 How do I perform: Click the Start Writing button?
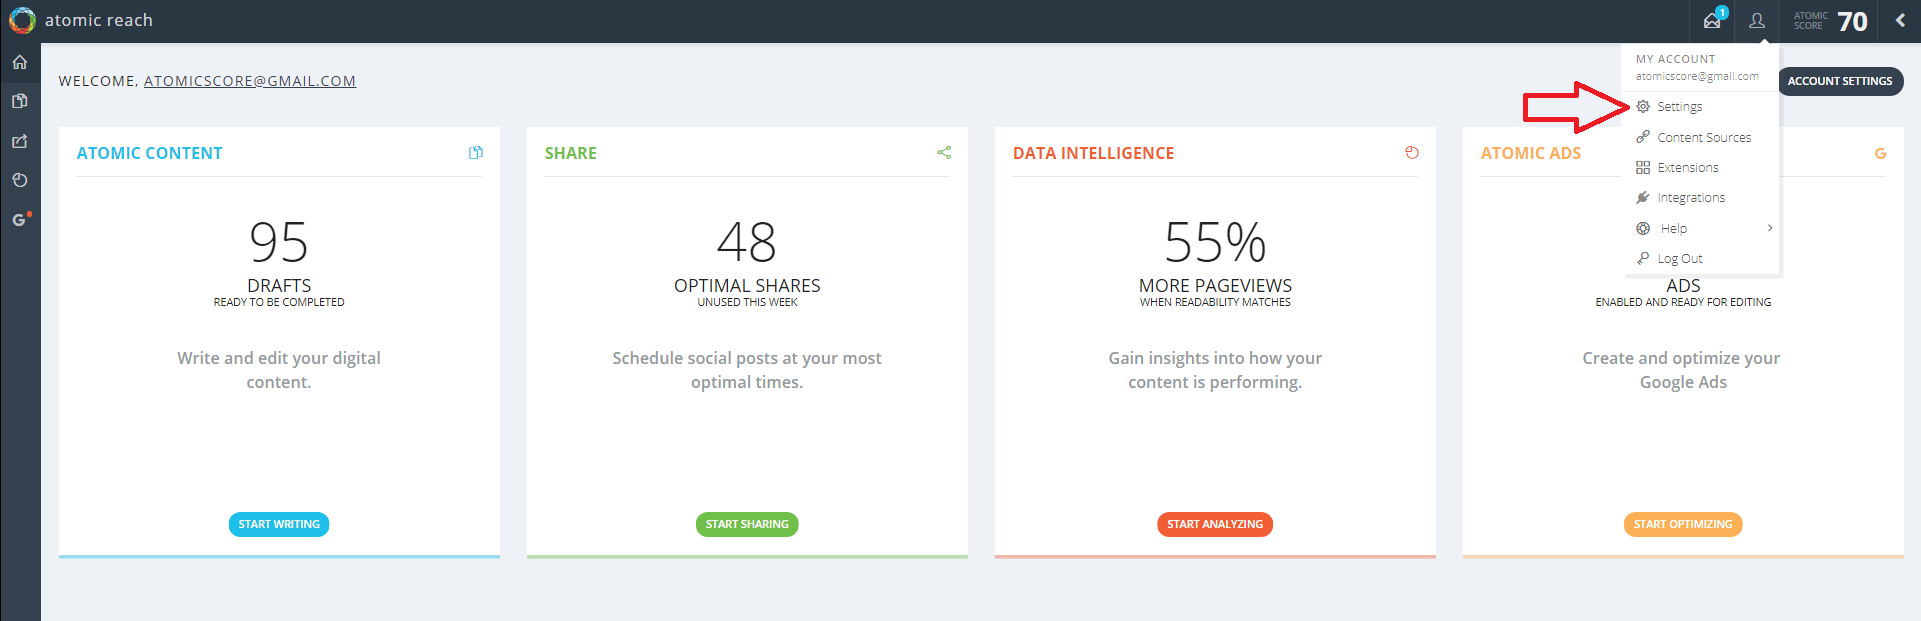pyautogui.click(x=279, y=524)
